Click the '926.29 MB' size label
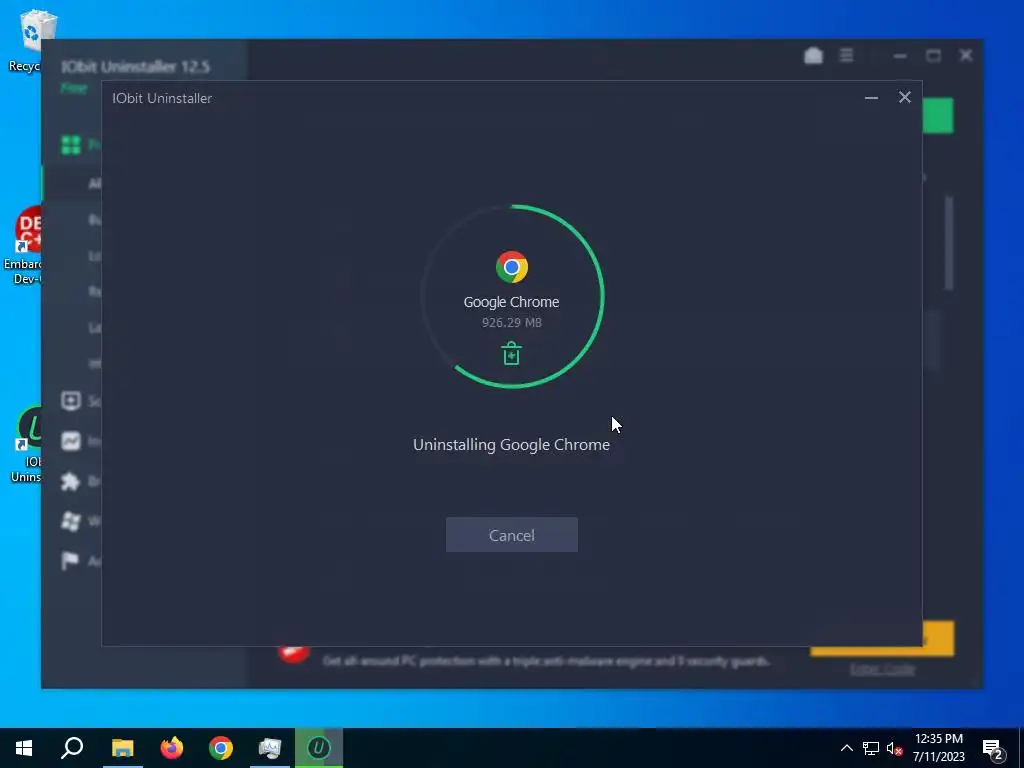 [511, 323]
